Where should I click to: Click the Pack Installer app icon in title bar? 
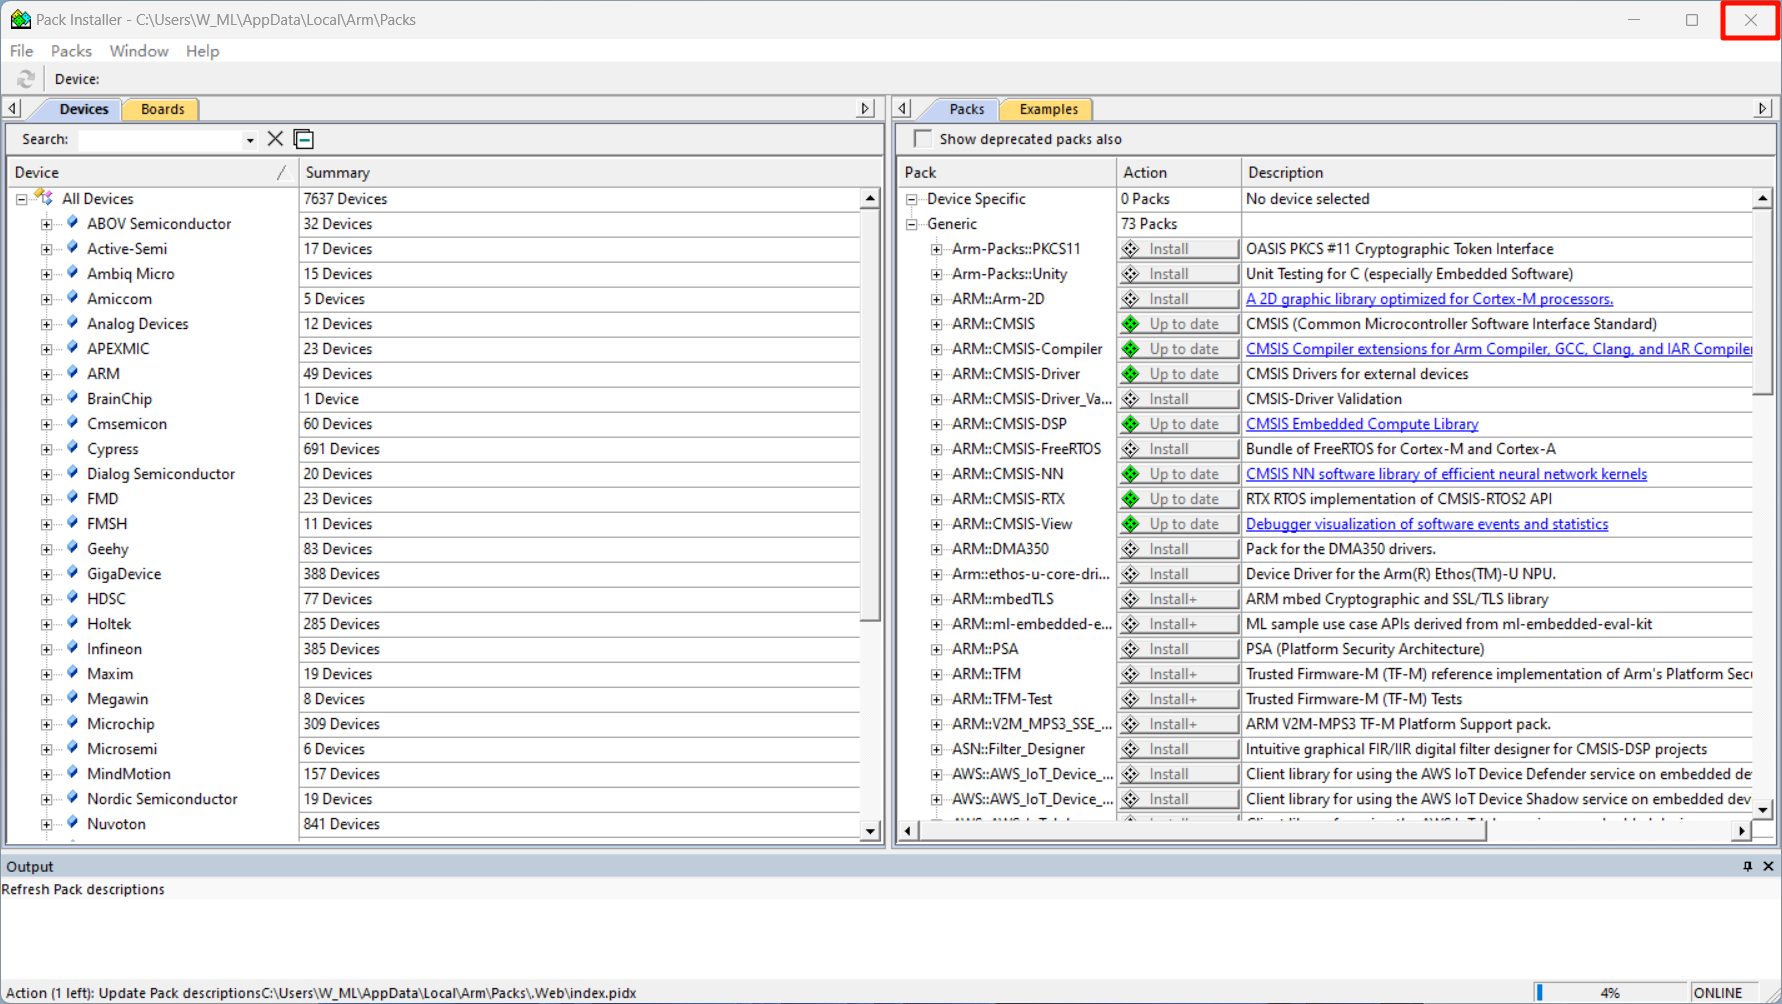(x=20, y=19)
